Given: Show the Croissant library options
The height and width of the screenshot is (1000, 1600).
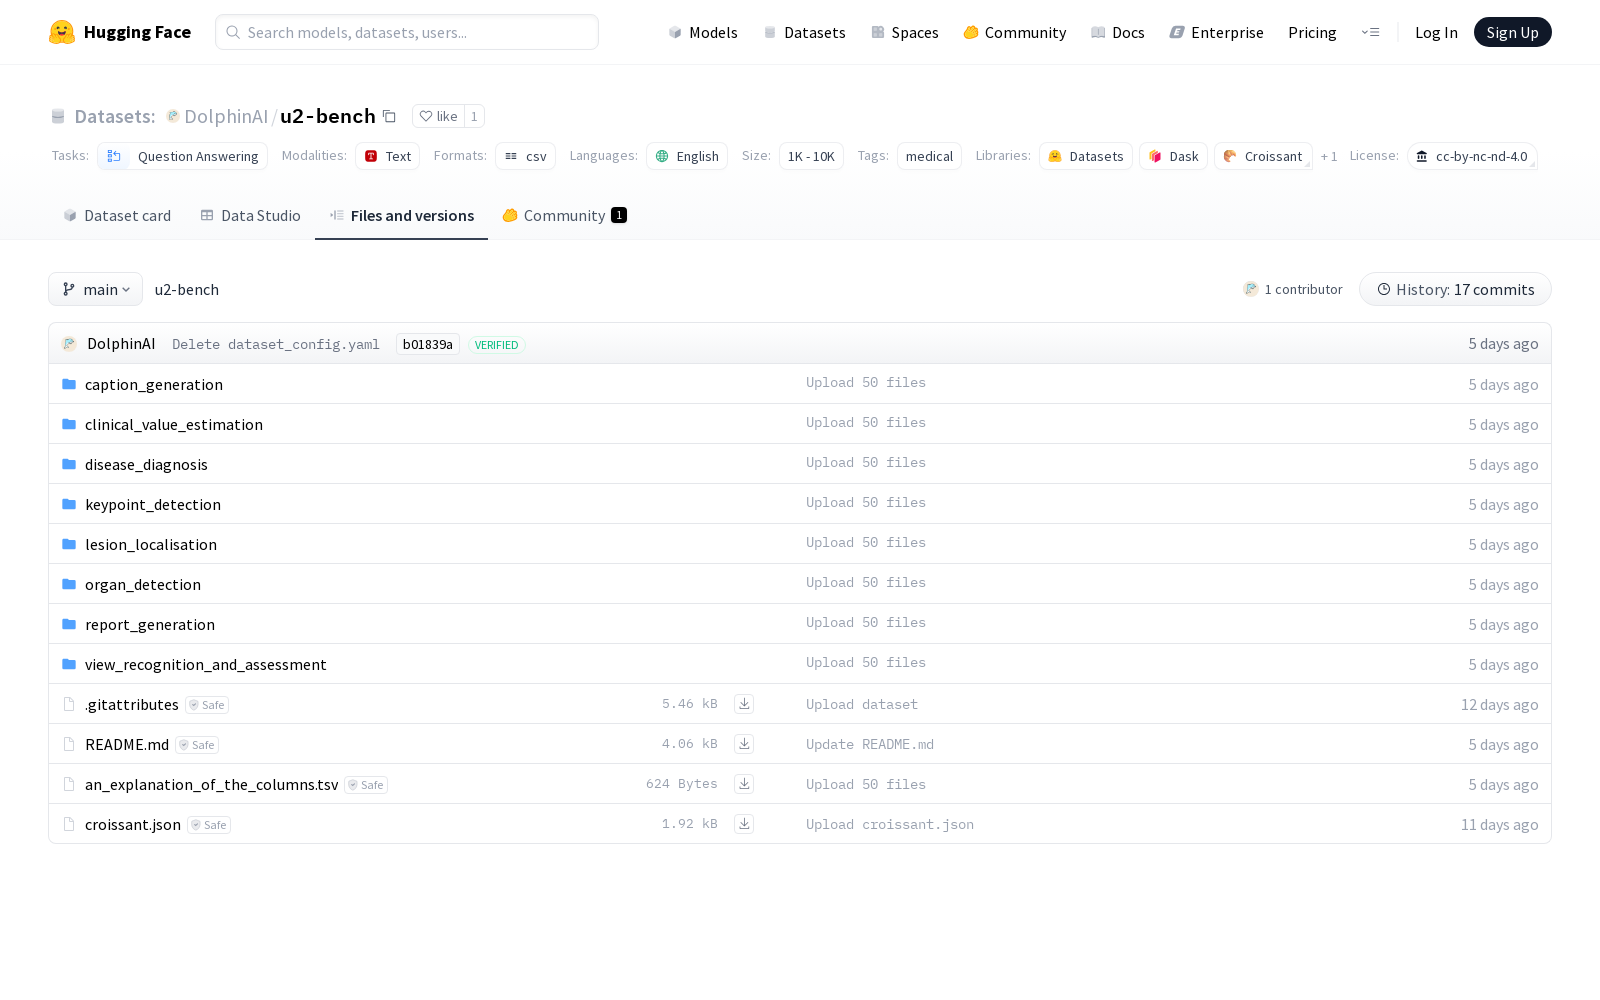Looking at the screenshot, I should [x=1263, y=157].
